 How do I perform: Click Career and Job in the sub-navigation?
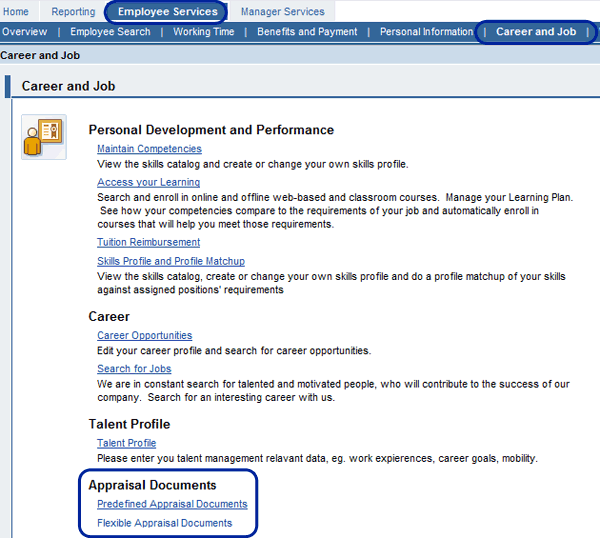pos(536,32)
